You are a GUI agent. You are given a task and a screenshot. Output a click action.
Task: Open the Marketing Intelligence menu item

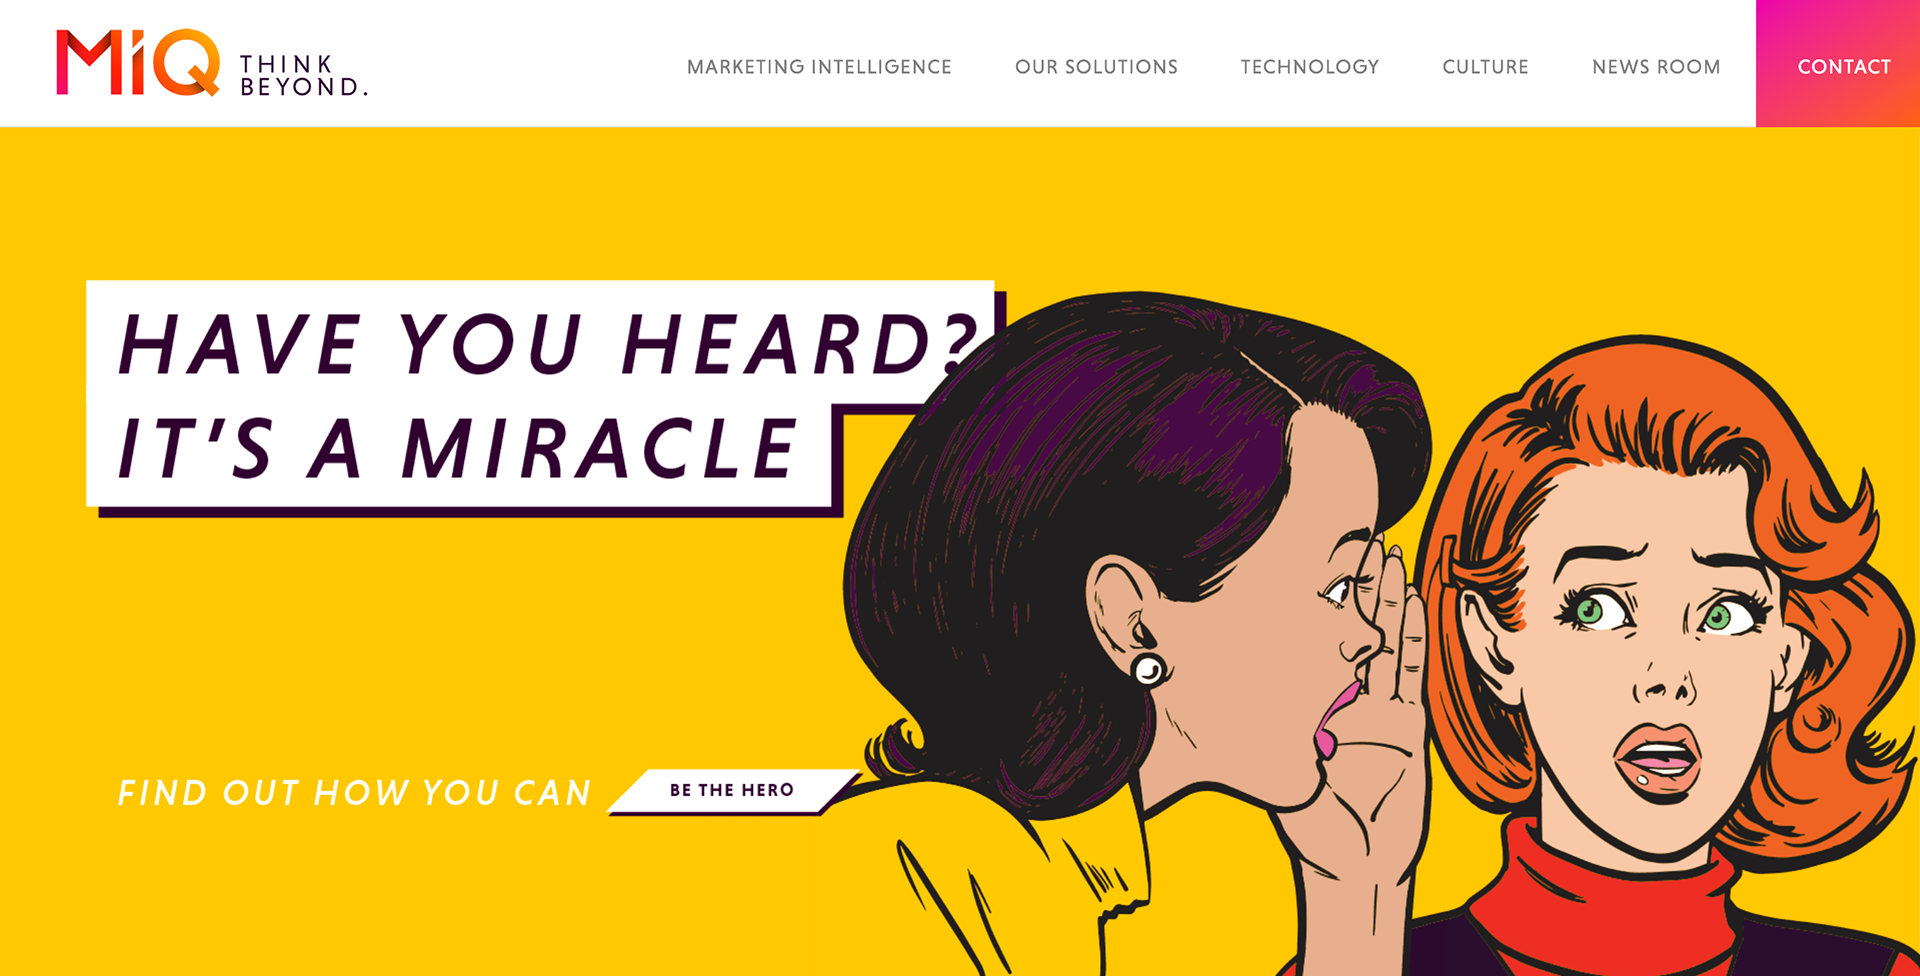point(819,67)
